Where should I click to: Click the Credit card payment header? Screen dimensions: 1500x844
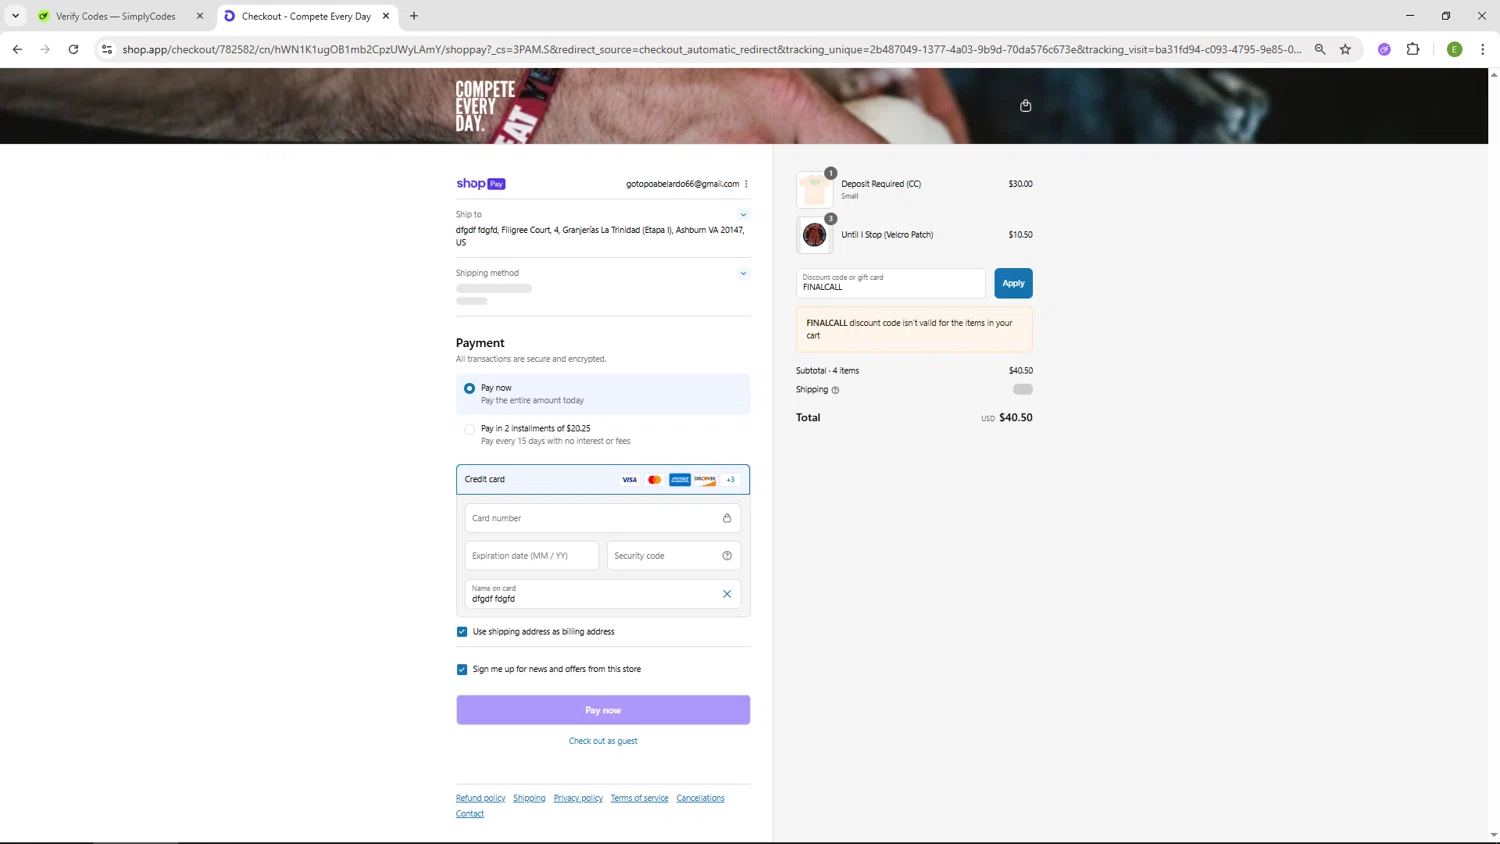pos(603,479)
